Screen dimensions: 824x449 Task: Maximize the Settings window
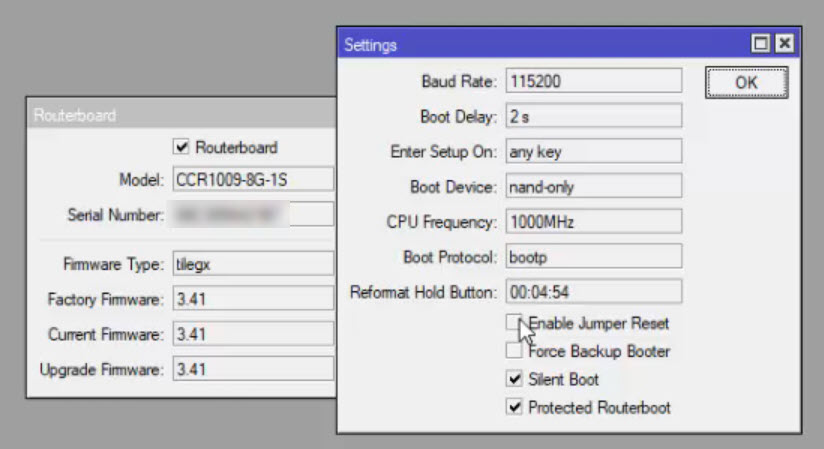click(x=760, y=43)
